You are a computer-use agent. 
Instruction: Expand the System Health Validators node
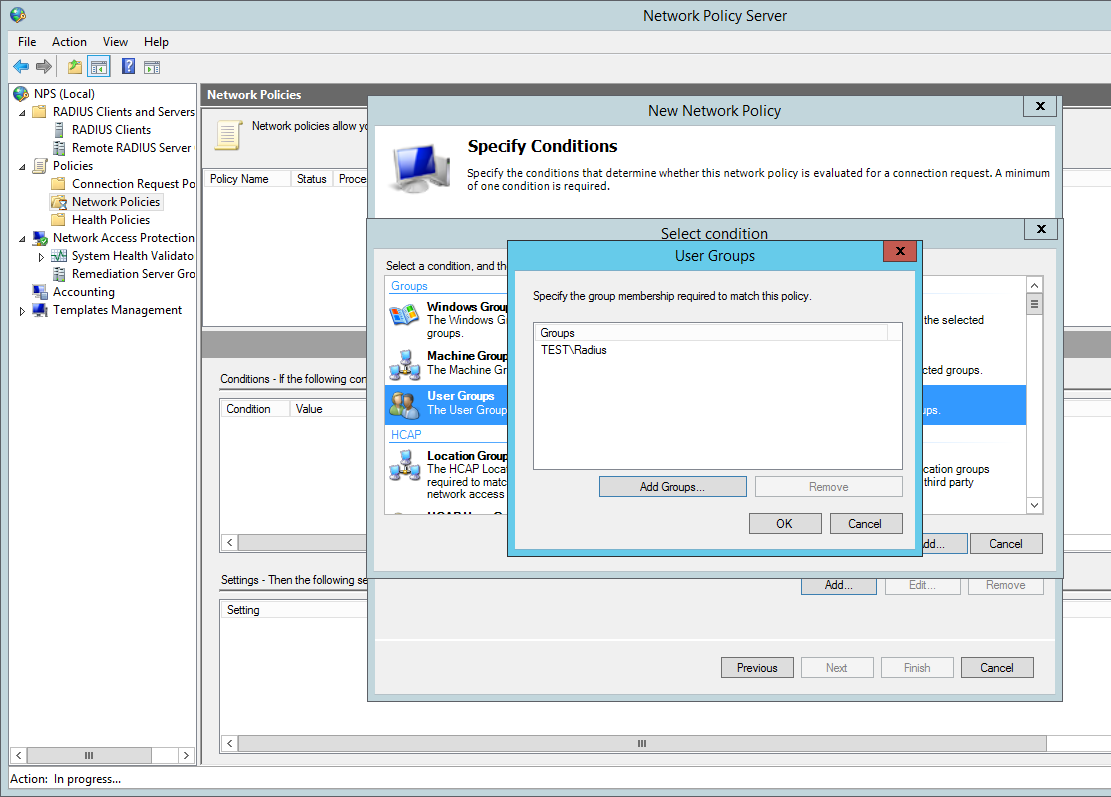coord(41,256)
